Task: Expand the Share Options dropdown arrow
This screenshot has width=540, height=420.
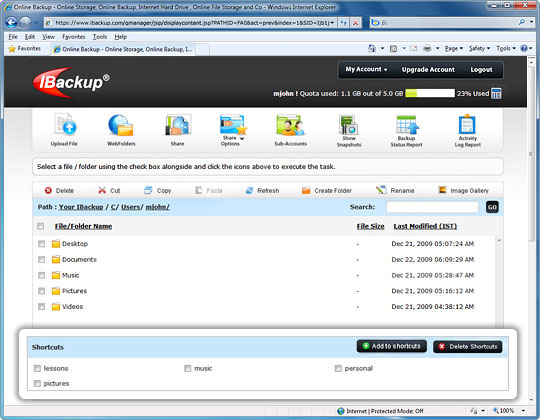Action: pyautogui.click(x=242, y=138)
